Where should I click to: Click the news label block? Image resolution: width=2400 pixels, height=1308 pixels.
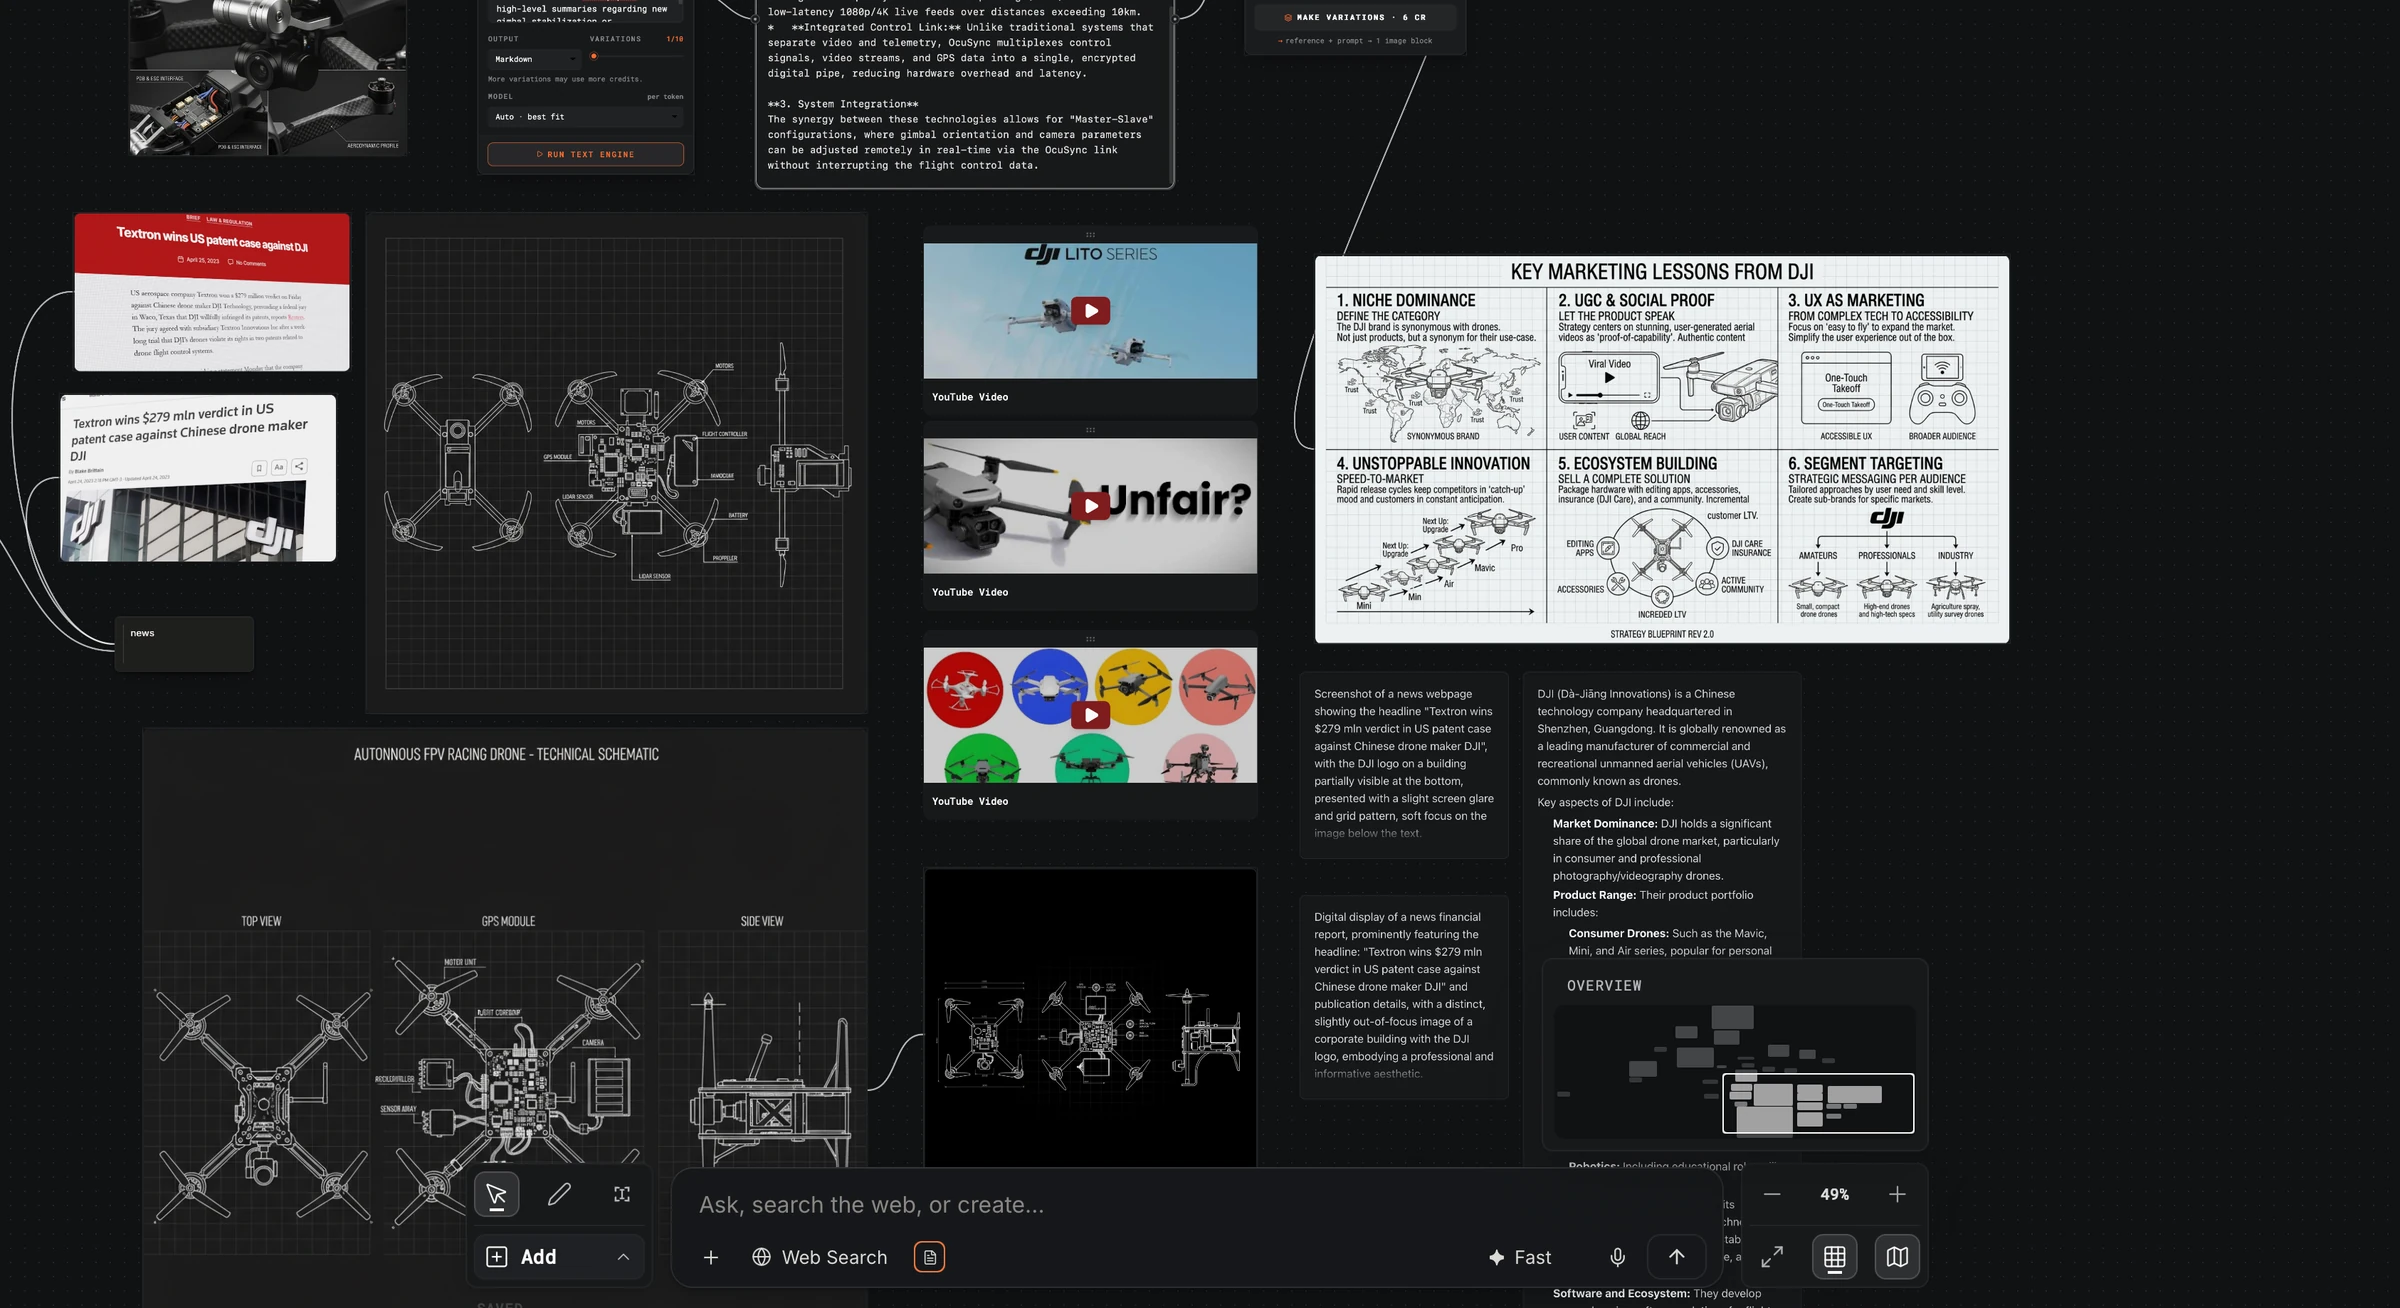coord(184,644)
